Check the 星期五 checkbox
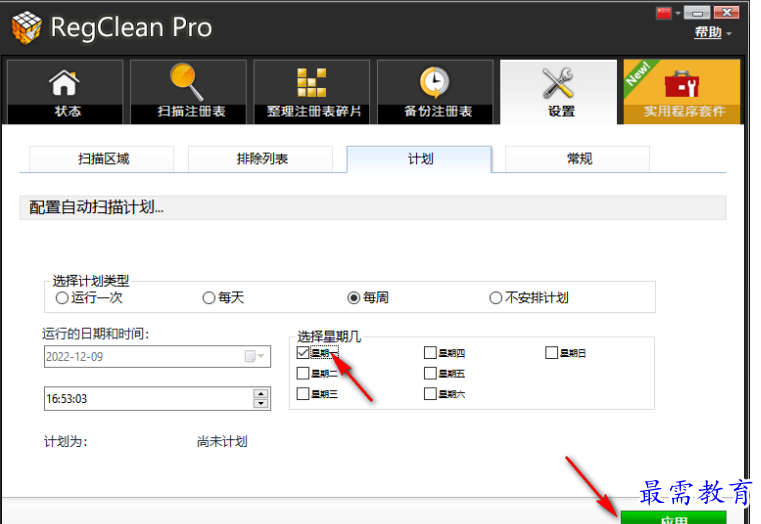 pyautogui.click(x=430, y=373)
